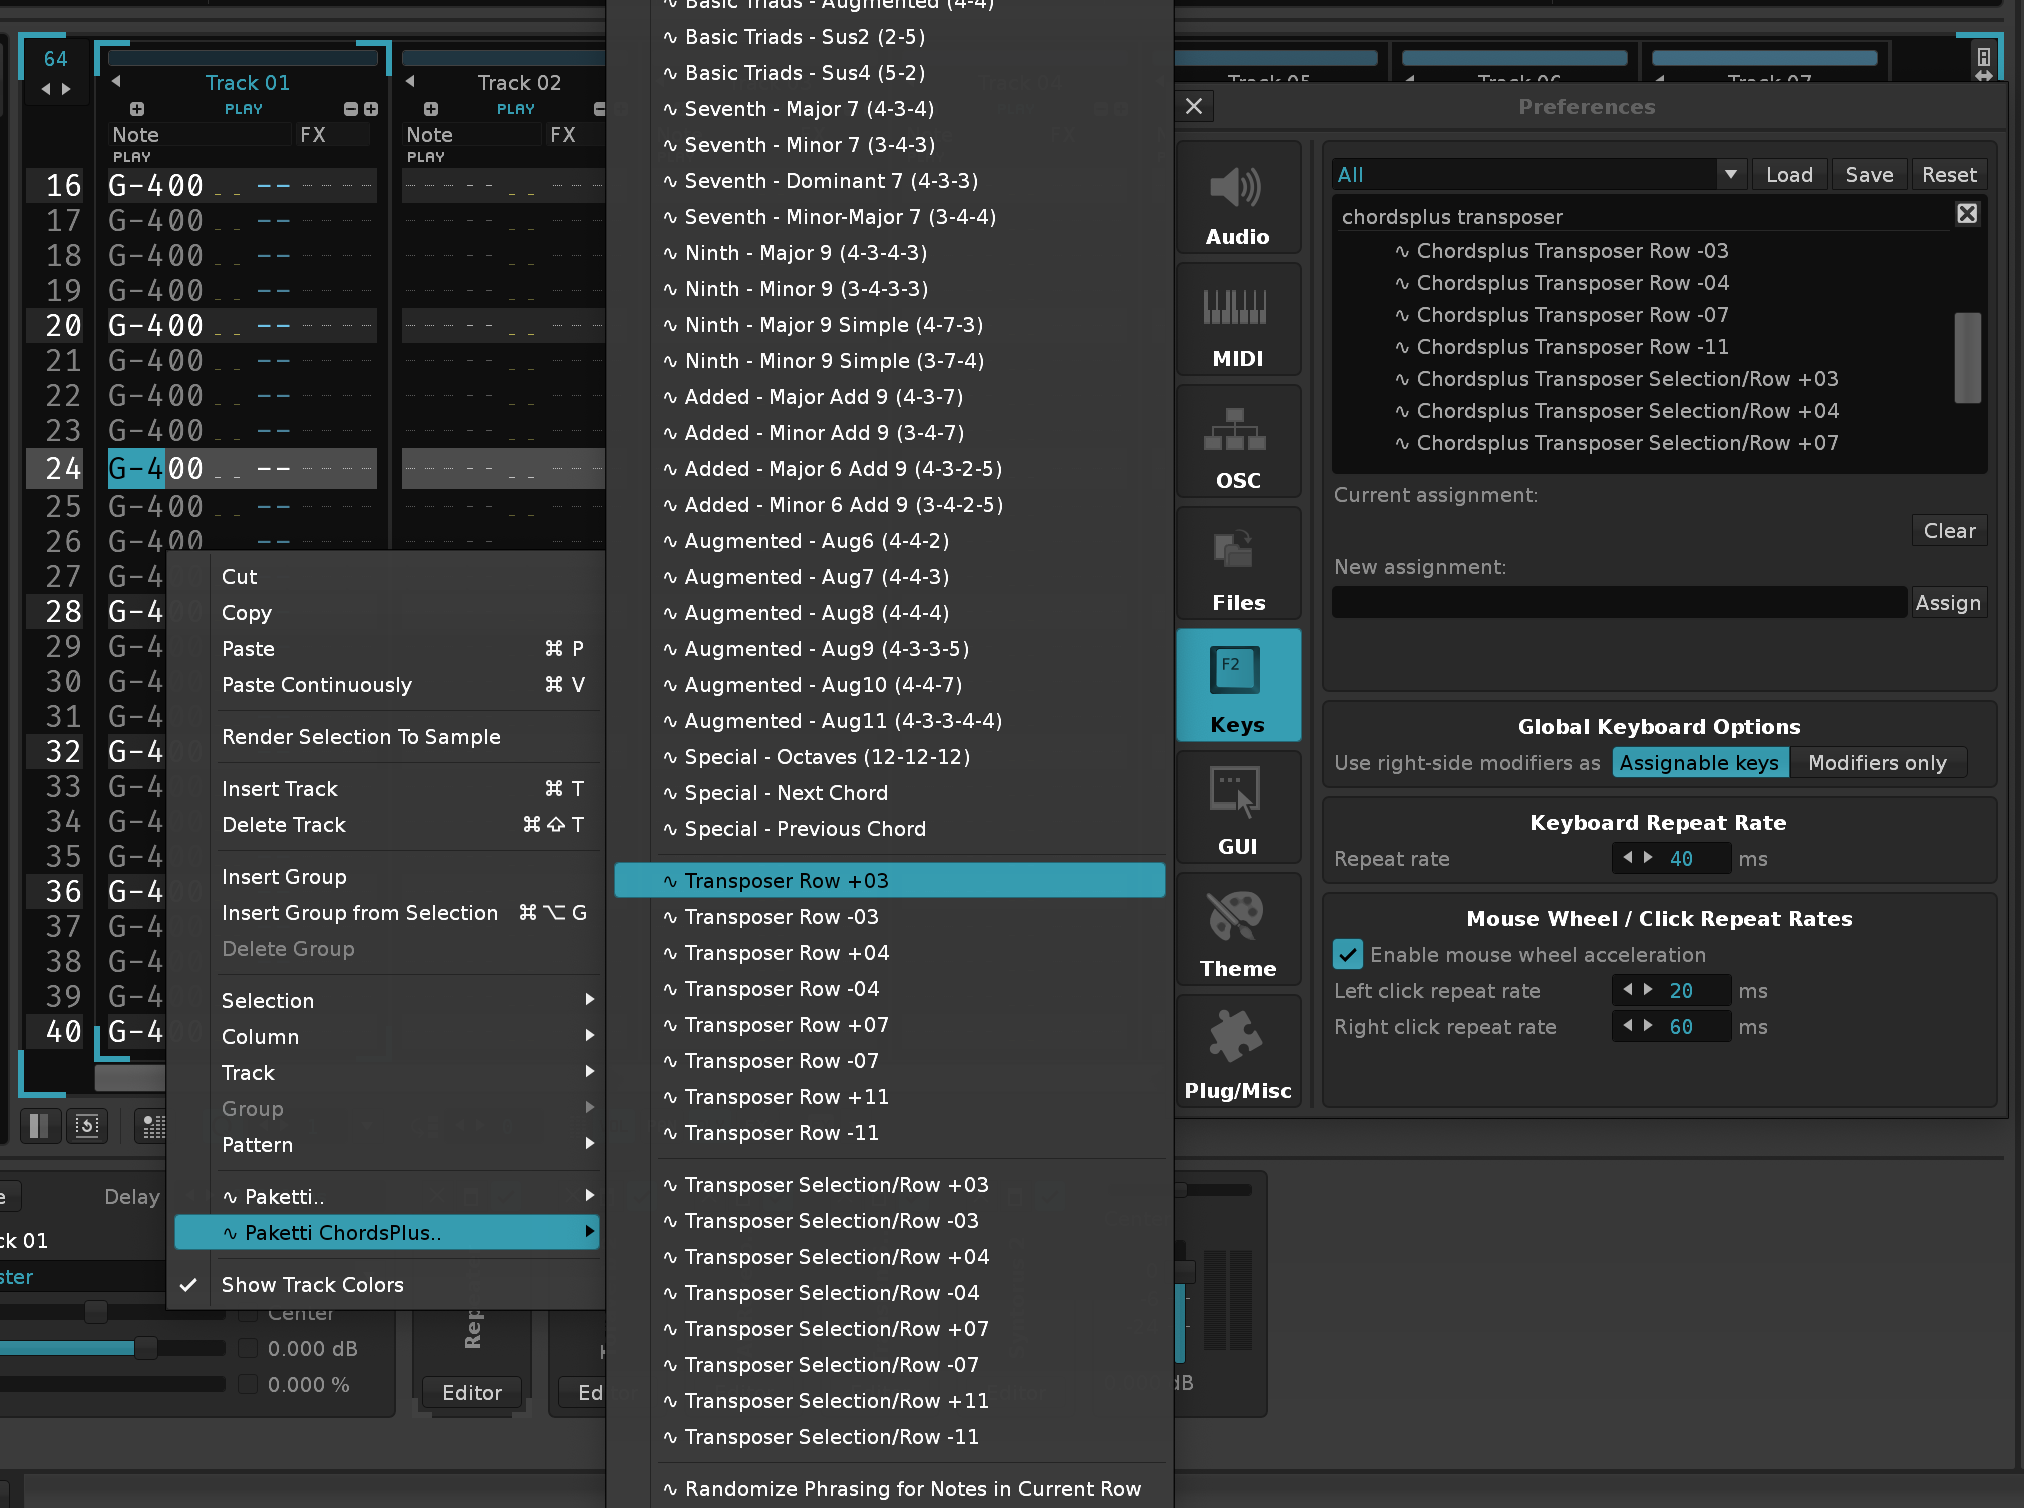This screenshot has width=2024, height=1508.
Task: Open the OSC preferences tab
Action: (x=1237, y=442)
